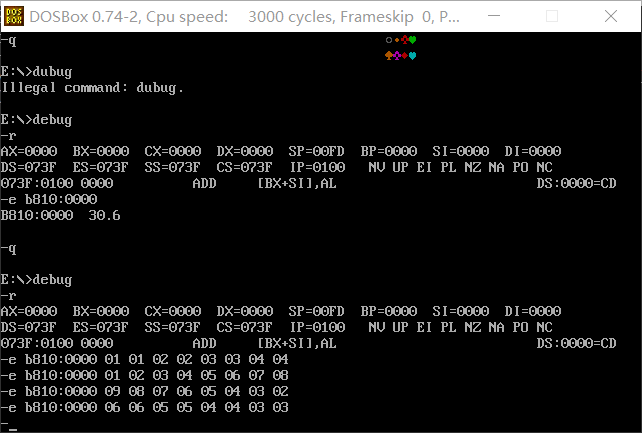Select line '-e b810:0000 01 02 03 04 05 06 07 08'

click(x=145, y=375)
